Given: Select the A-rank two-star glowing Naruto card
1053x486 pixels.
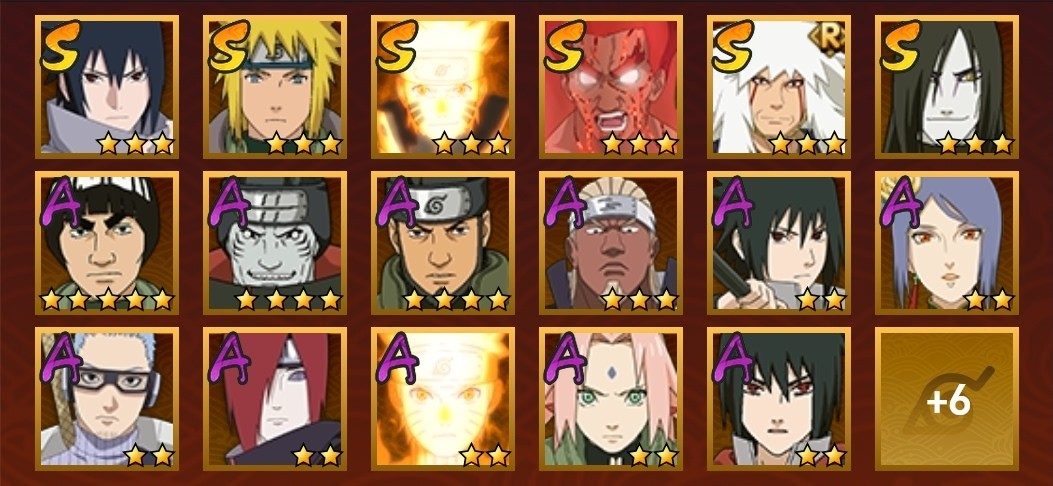Looking at the screenshot, I should pyautogui.click(x=443, y=399).
